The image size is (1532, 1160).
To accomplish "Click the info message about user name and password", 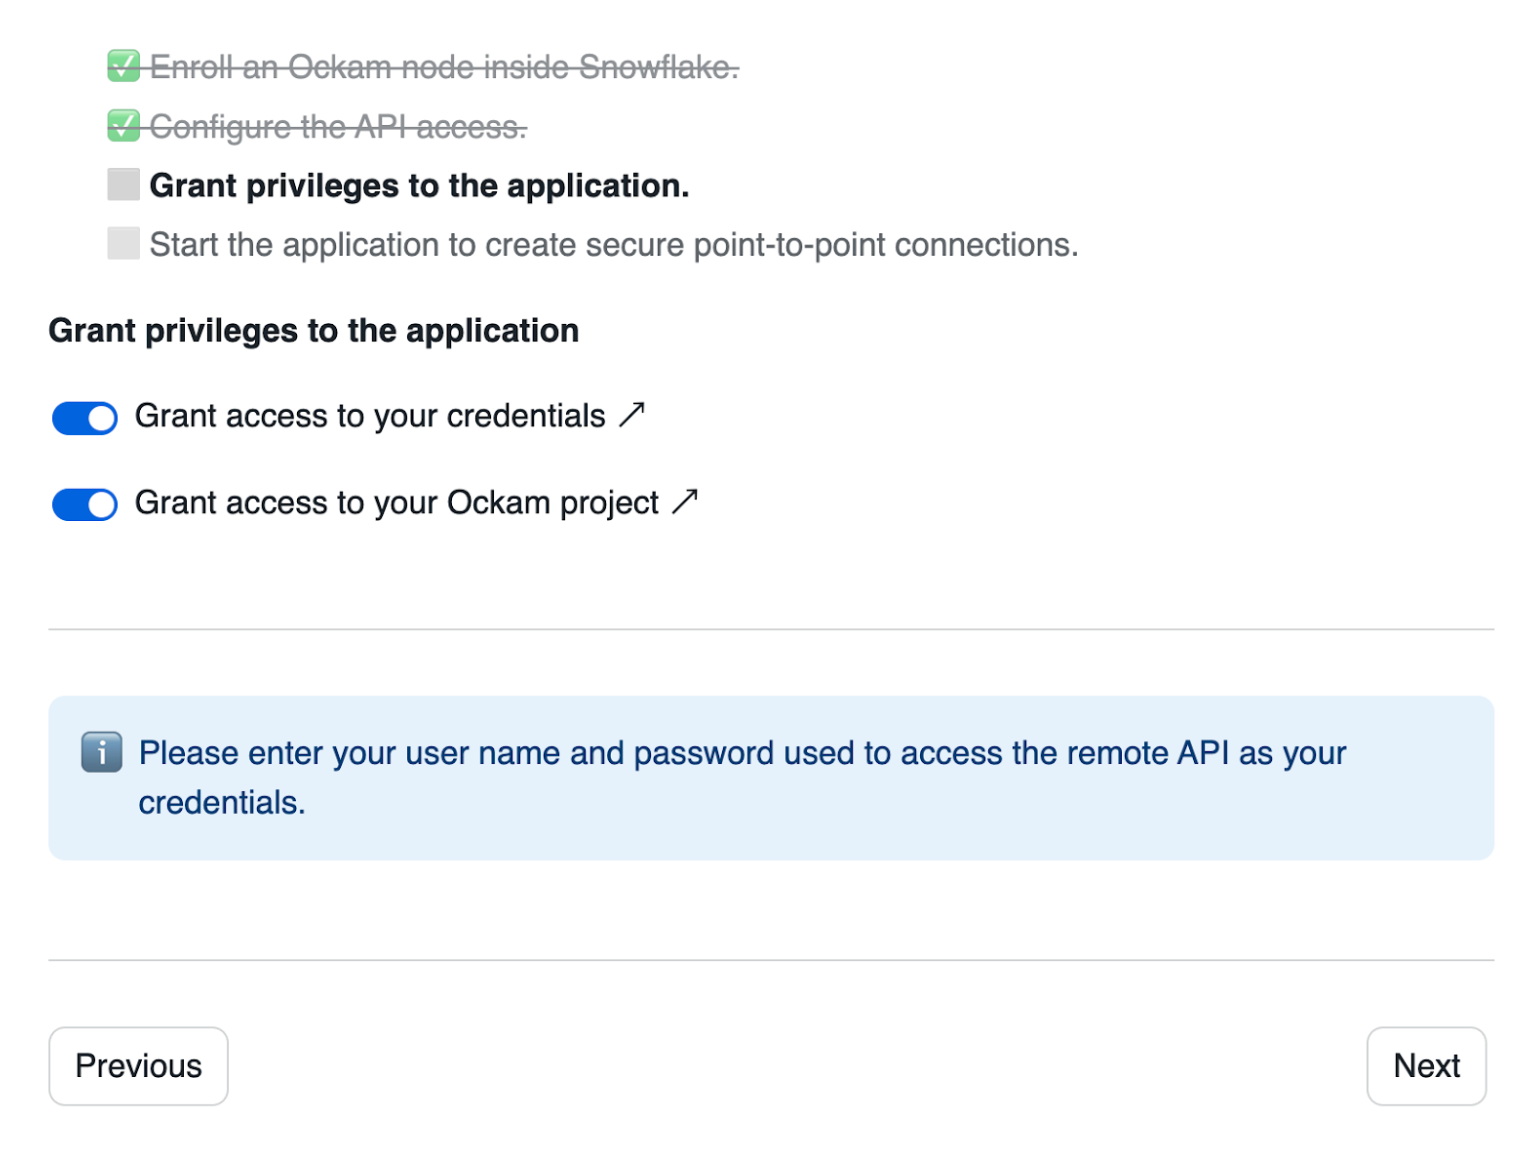I will 742,754.
